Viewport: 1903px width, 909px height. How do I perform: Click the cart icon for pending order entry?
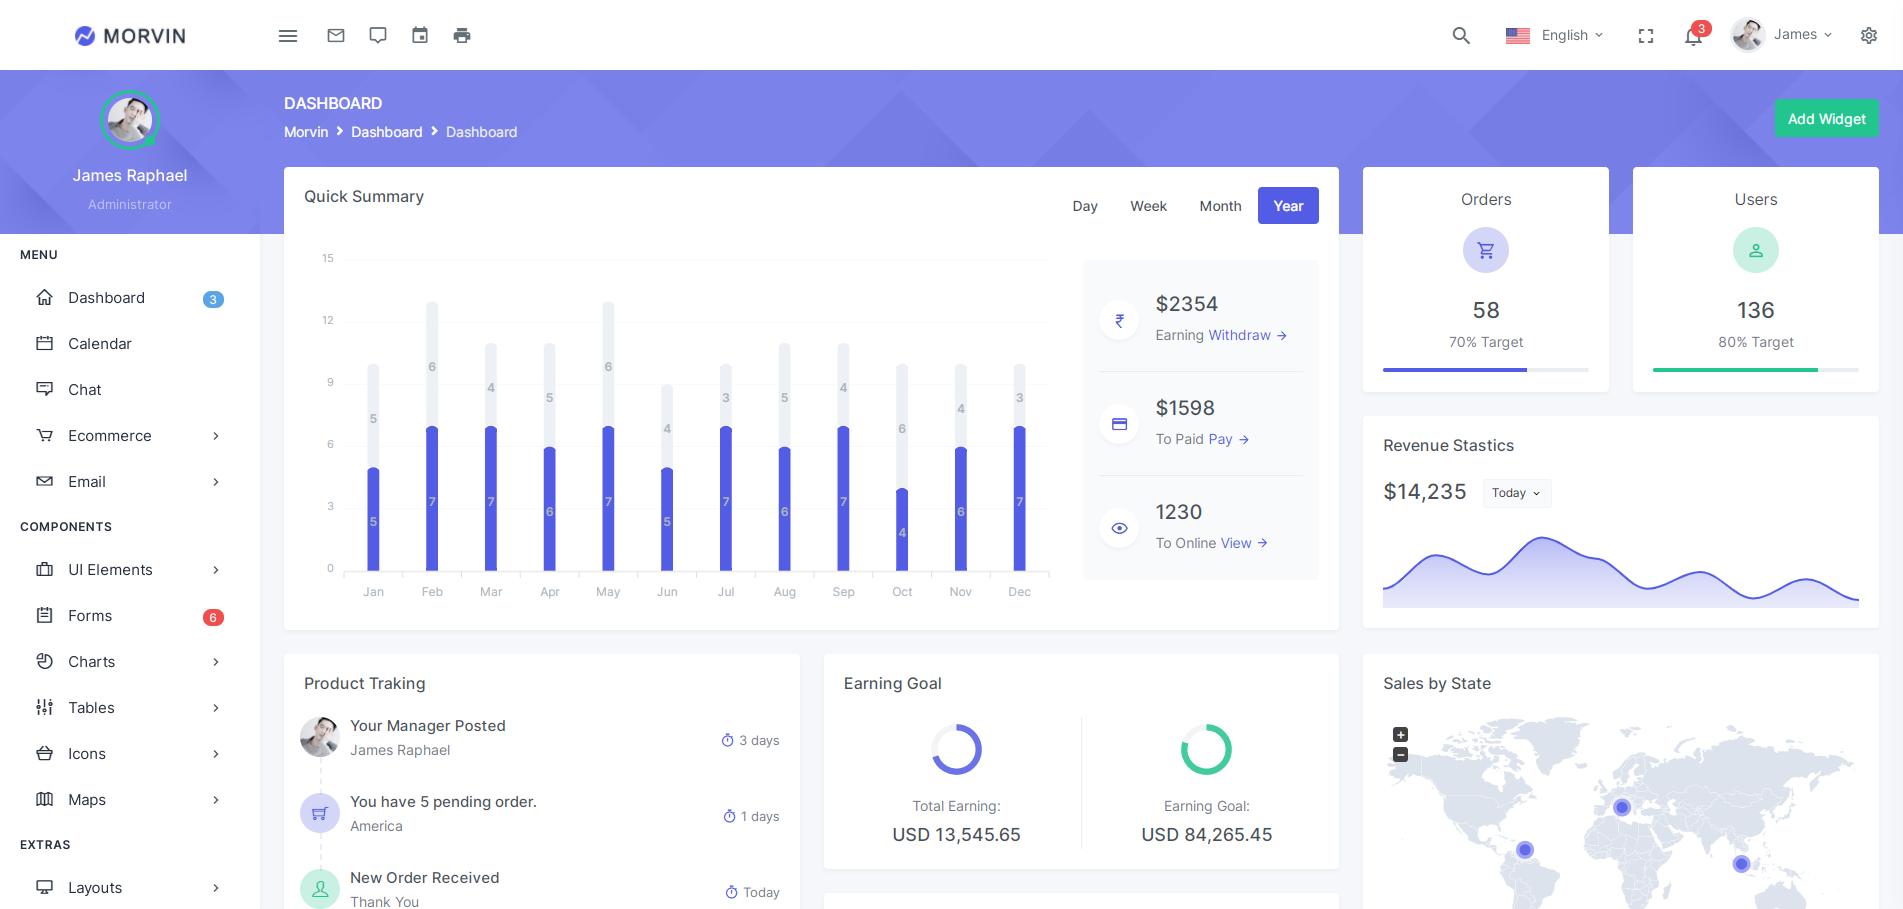point(320,813)
